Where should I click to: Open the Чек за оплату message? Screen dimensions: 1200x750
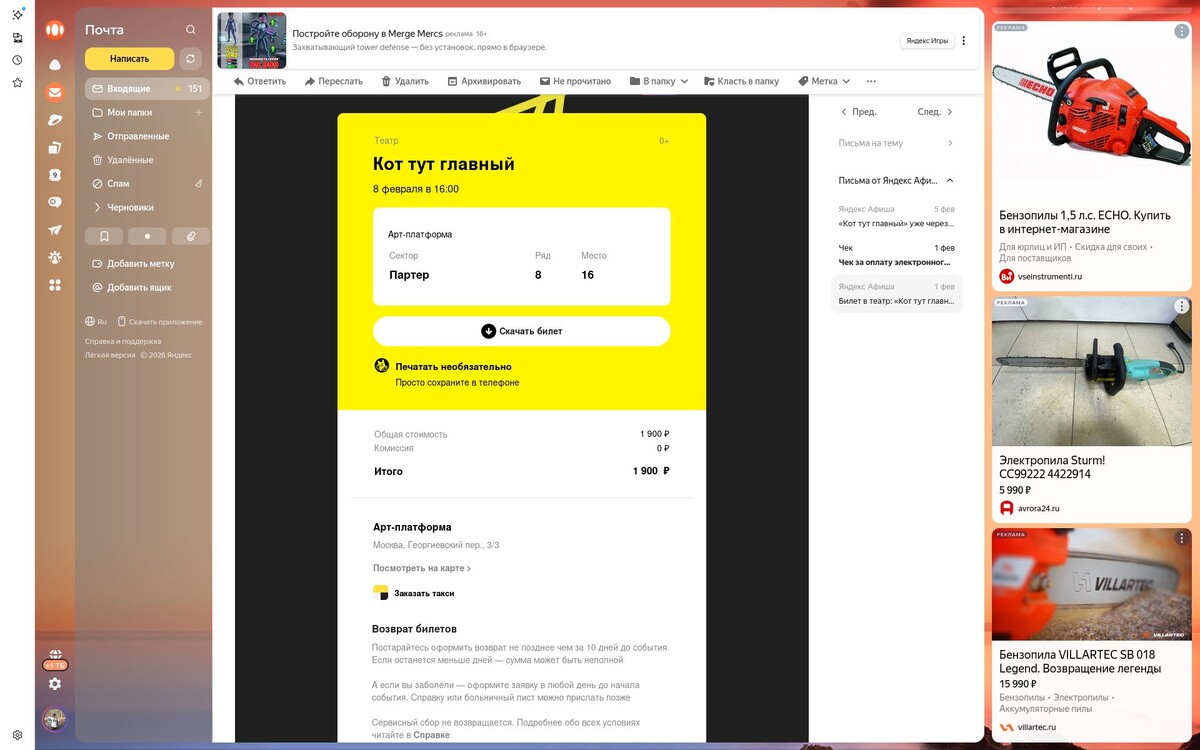(x=896, y=255)
